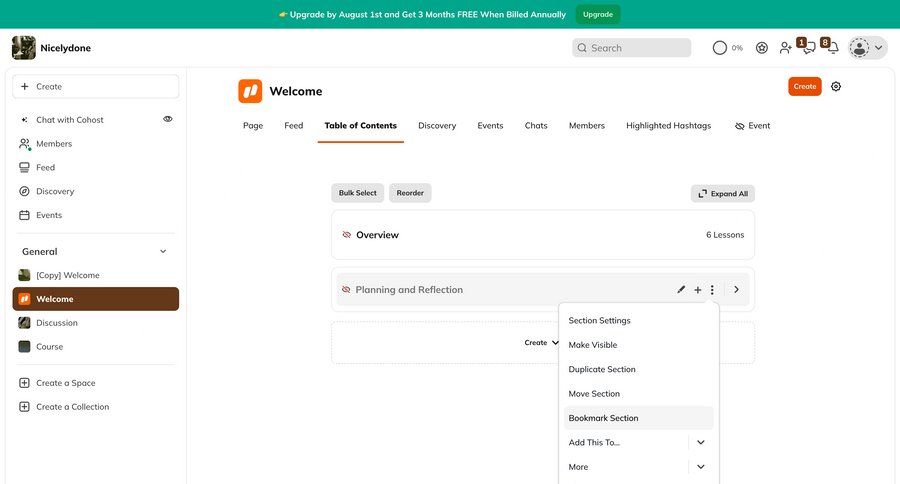The image size is (900, 484).
Task: Switch to the Feed tab
Action: click(x=293, y=126)
